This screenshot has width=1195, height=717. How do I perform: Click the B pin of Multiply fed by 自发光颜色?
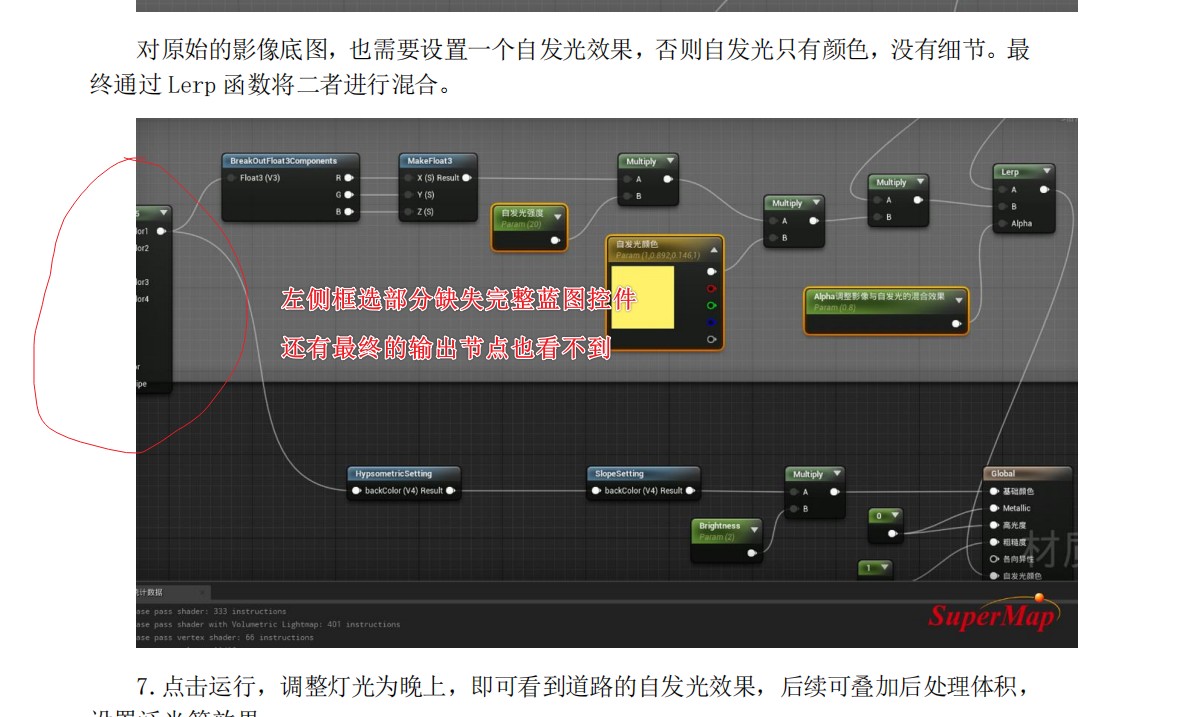(x=774, y=238)
